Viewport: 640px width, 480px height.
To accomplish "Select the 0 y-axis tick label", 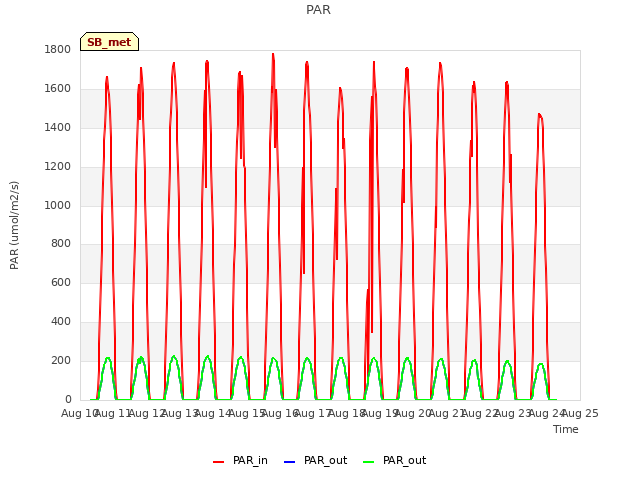I will click(x=68, y=399).
